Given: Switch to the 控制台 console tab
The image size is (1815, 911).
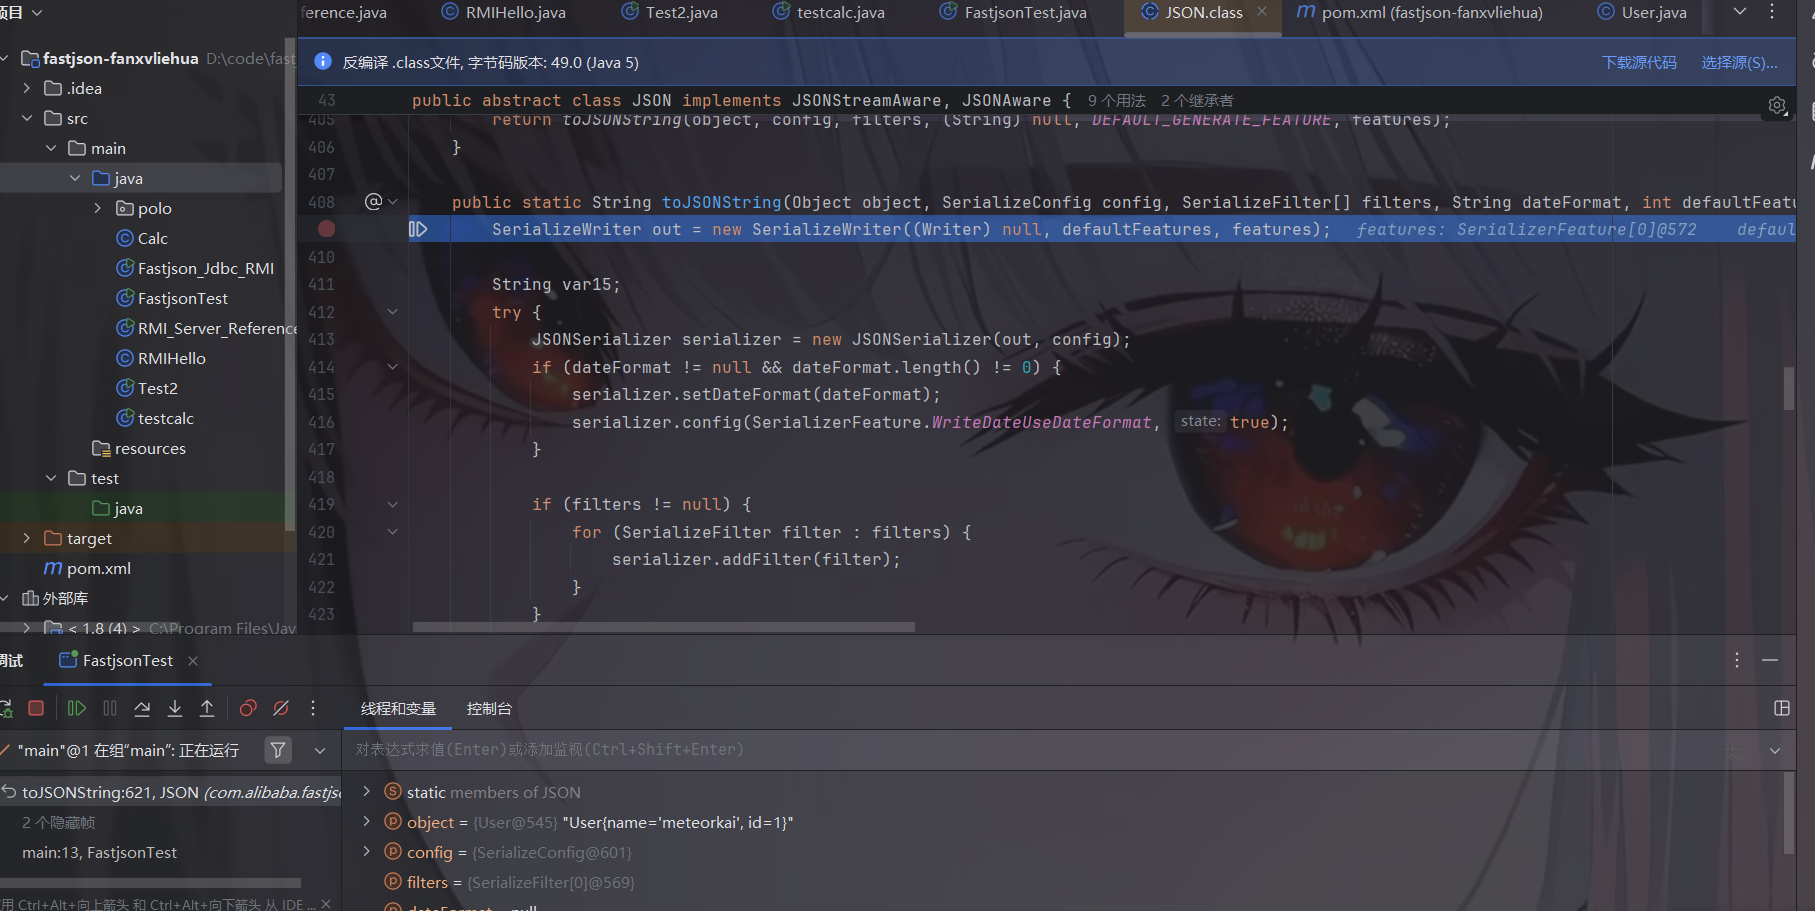Looking at the screenshot, I should pos(489,709).
